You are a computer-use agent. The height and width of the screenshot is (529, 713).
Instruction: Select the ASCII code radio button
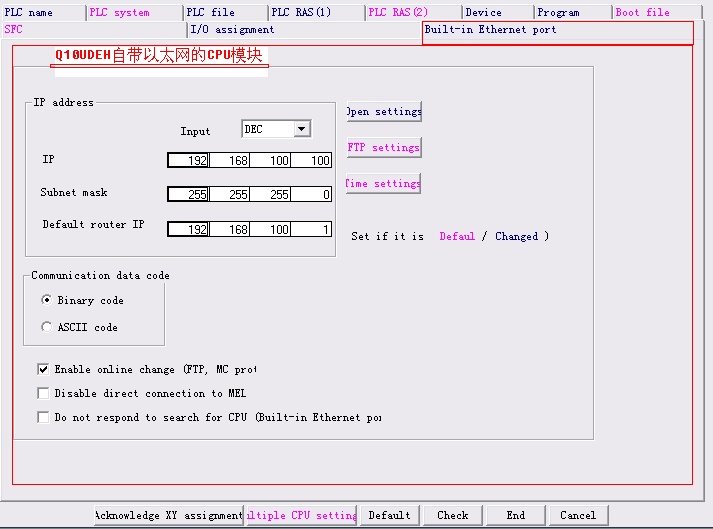tap(47, 327)
